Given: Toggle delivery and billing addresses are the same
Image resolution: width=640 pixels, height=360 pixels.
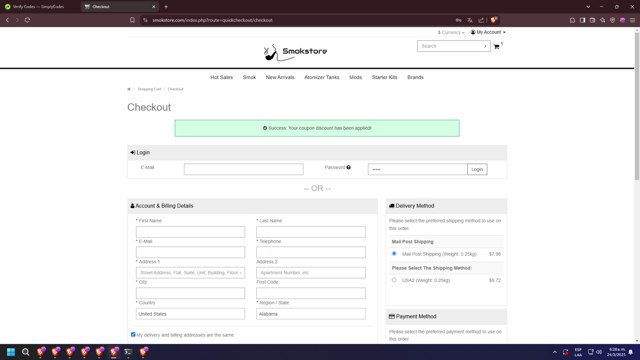Looking at the screenshot, I should [x=133, y=335].
